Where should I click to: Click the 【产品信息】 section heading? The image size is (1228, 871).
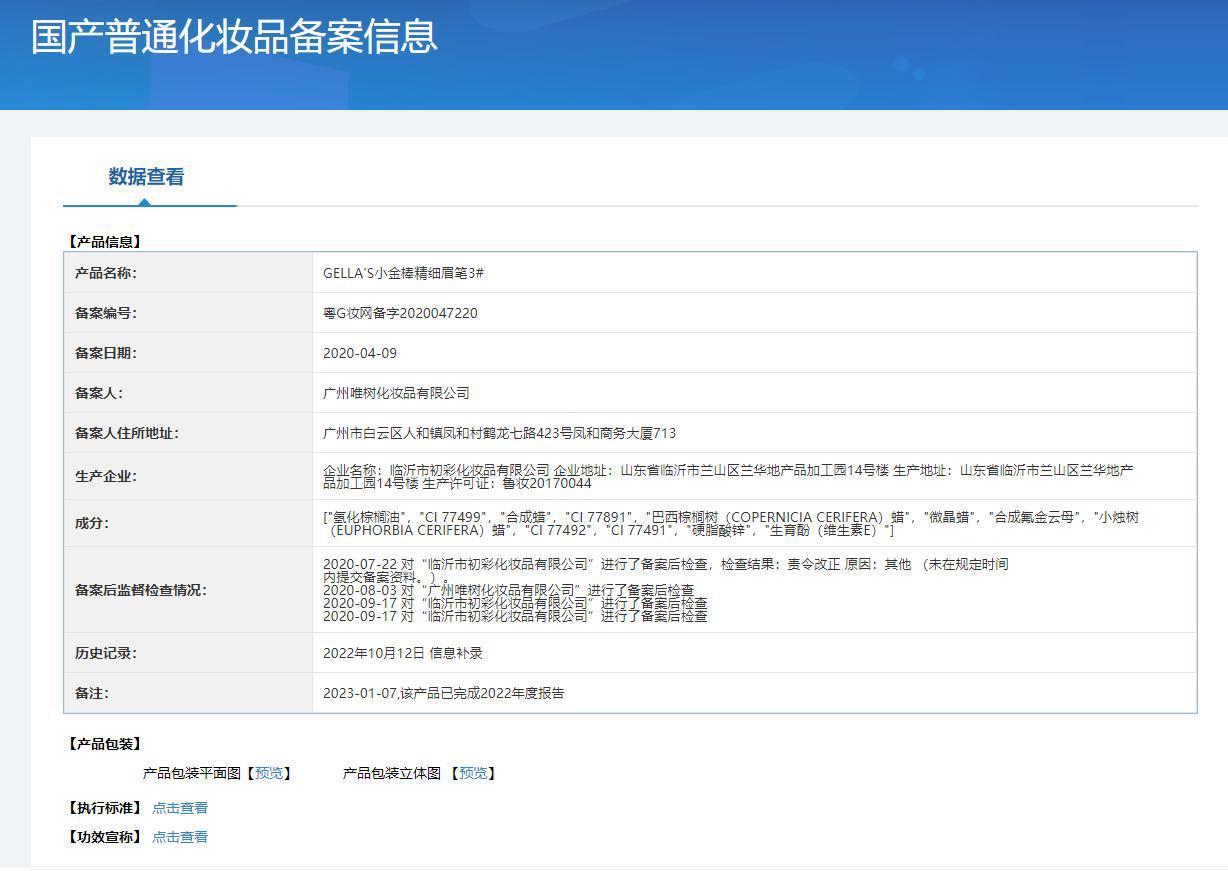tap(104, 242)
